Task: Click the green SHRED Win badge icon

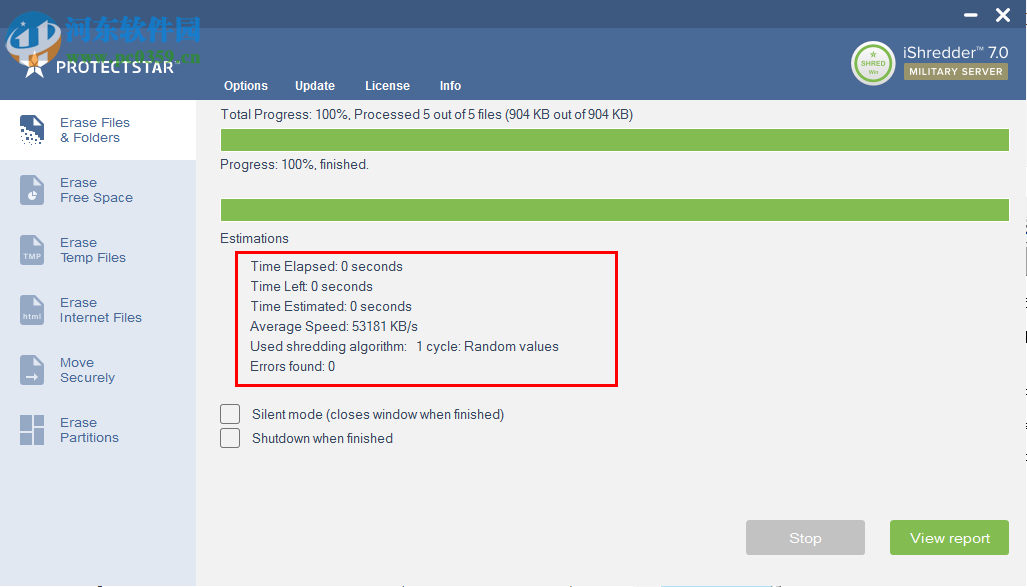Action: [x=872, y=64]
